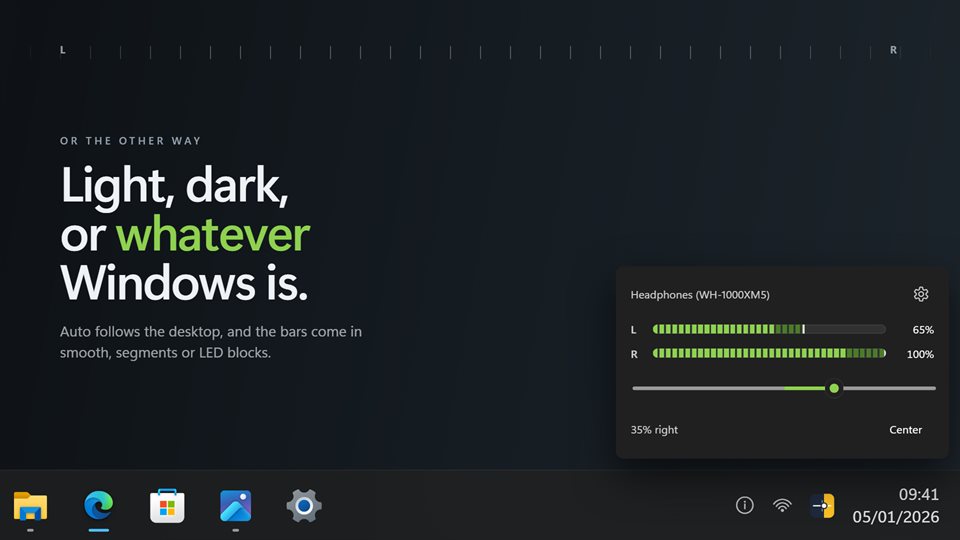The width and height of the screenshot is (960, 540).
Task: Click the green word whatever in headline
Action: coord(213,234)
